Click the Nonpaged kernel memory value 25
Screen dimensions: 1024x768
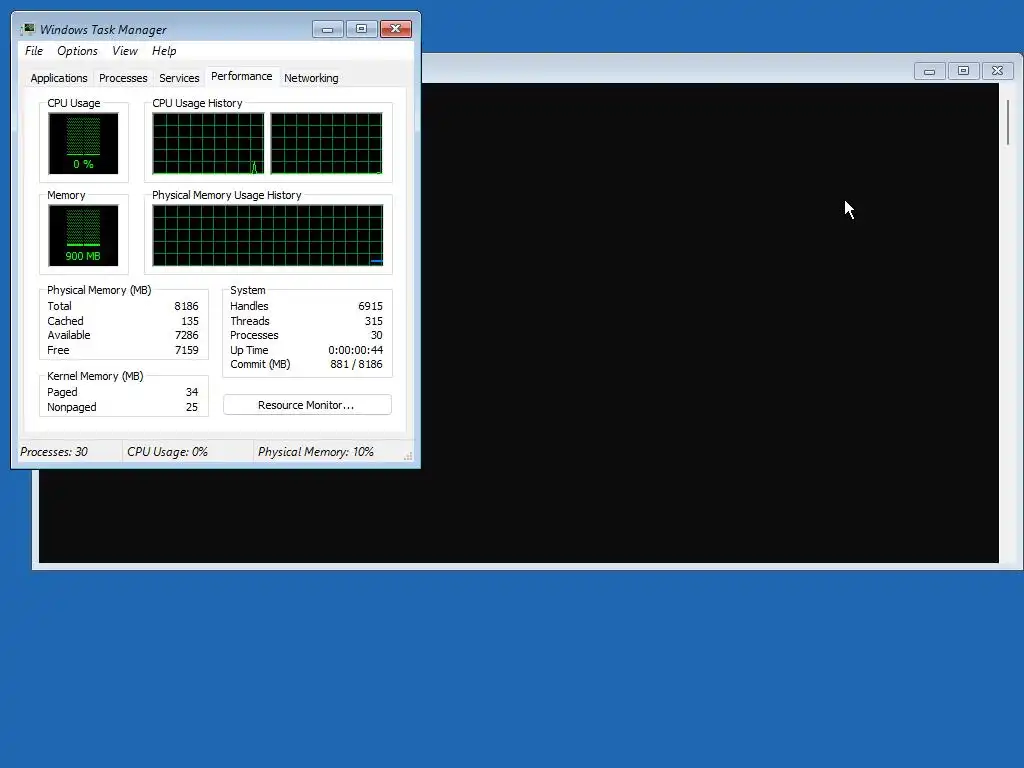tap(192, 408)
